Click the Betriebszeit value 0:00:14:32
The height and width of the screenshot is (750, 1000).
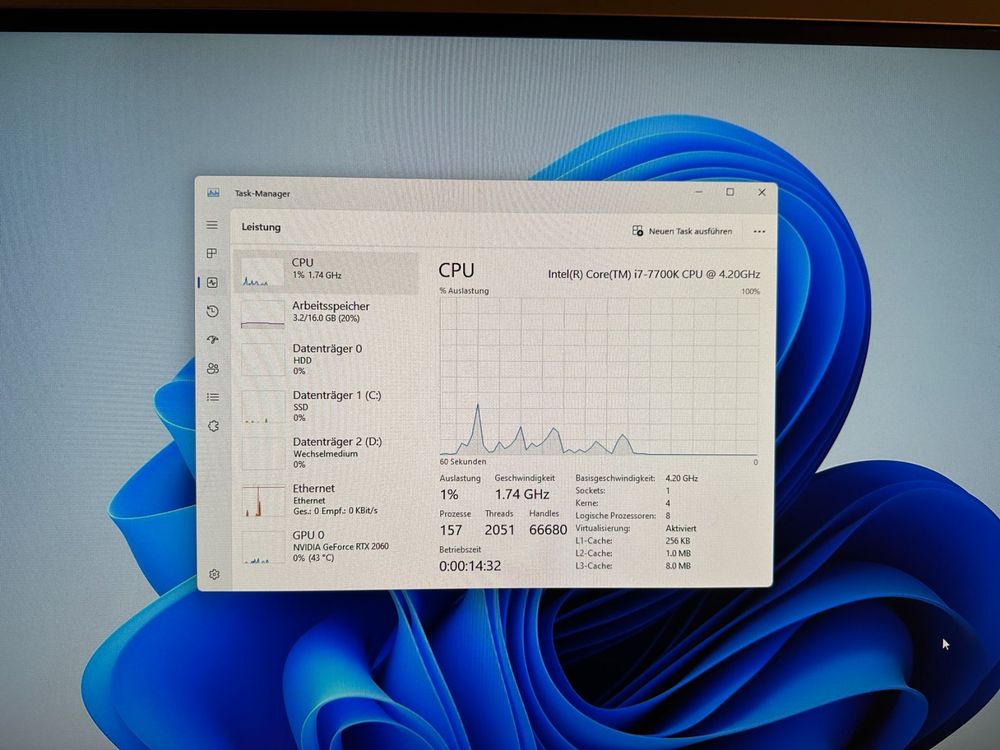[x=470, y=566]
